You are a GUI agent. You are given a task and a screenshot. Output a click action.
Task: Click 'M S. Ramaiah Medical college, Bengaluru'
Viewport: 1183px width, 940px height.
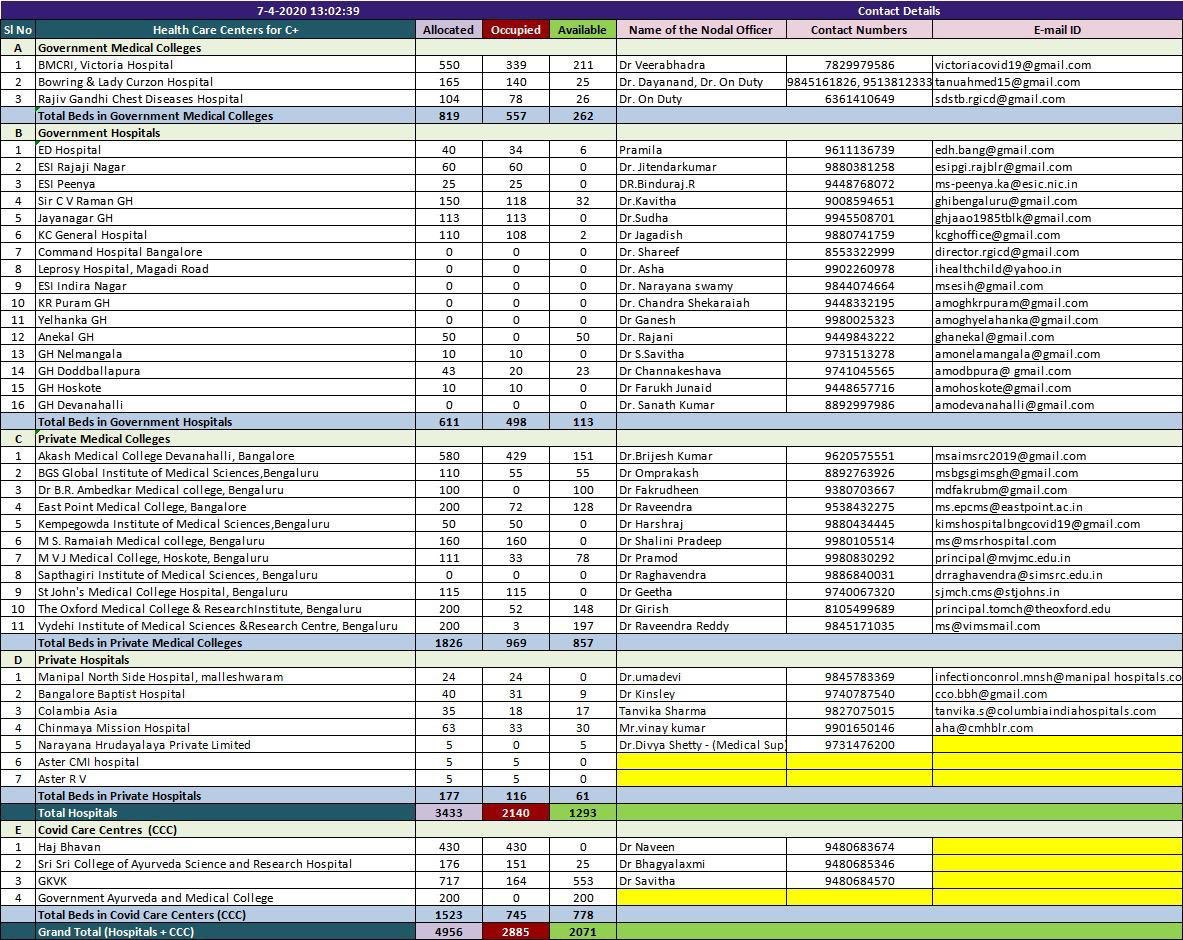click(x=226, y=541)
